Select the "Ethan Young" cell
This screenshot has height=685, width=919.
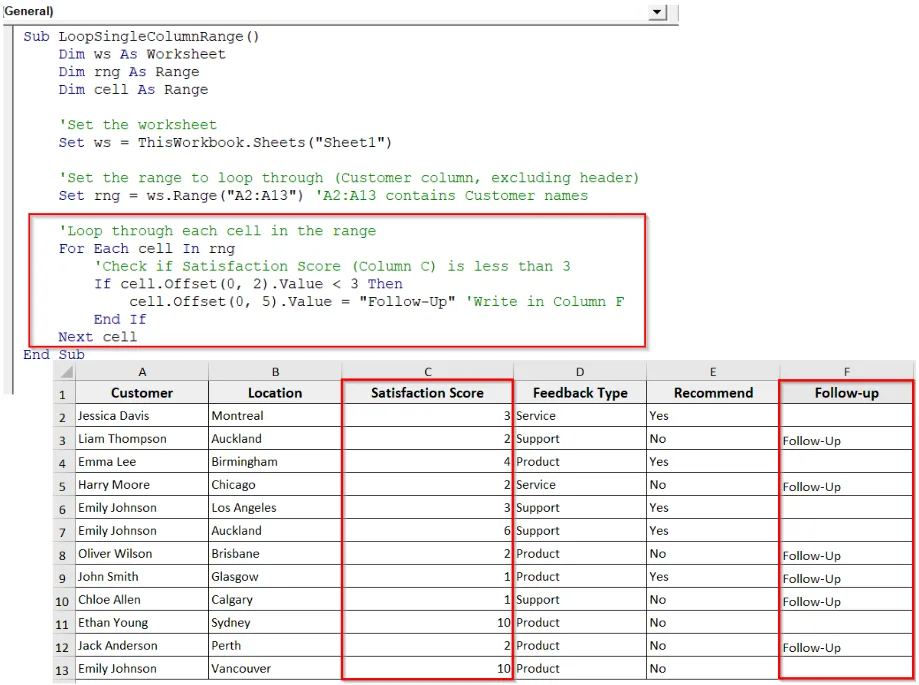(142, 622)
